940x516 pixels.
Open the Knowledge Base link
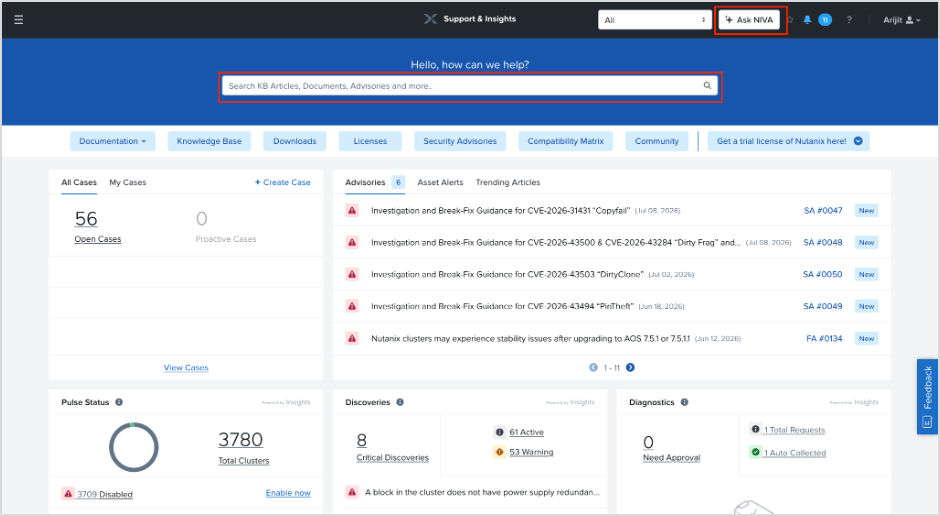(x=209, y=141)
